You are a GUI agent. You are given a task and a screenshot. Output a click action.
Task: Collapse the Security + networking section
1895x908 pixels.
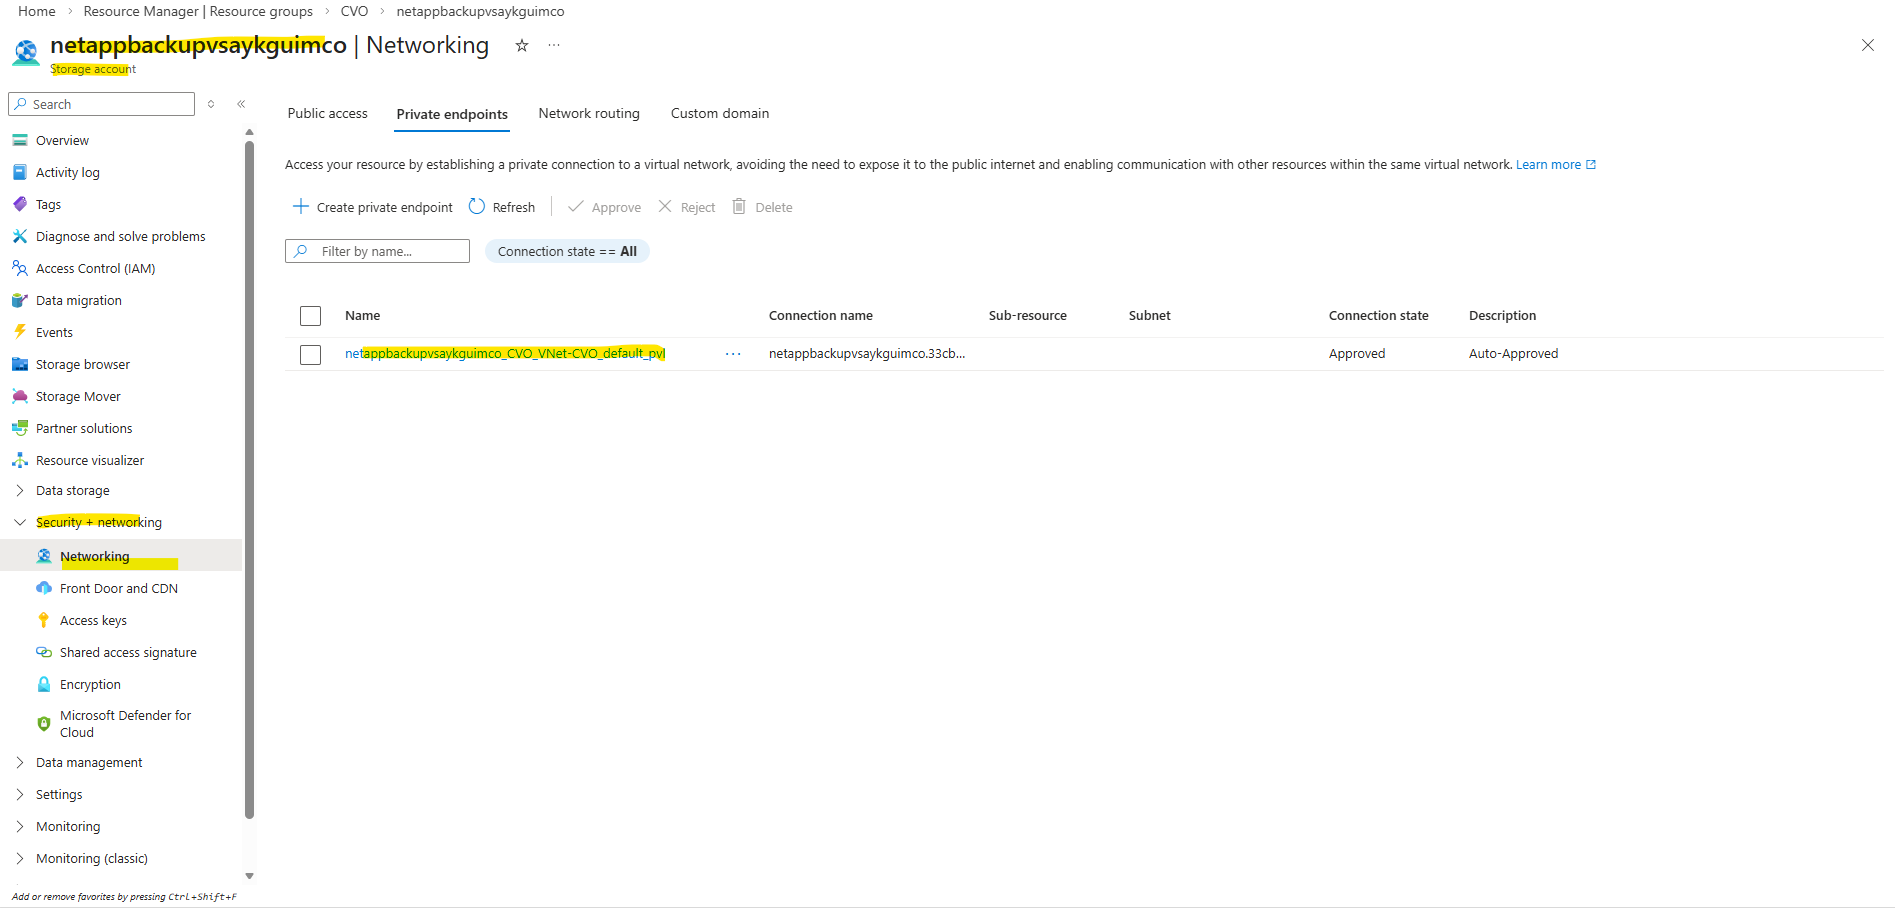coord(20,522)
